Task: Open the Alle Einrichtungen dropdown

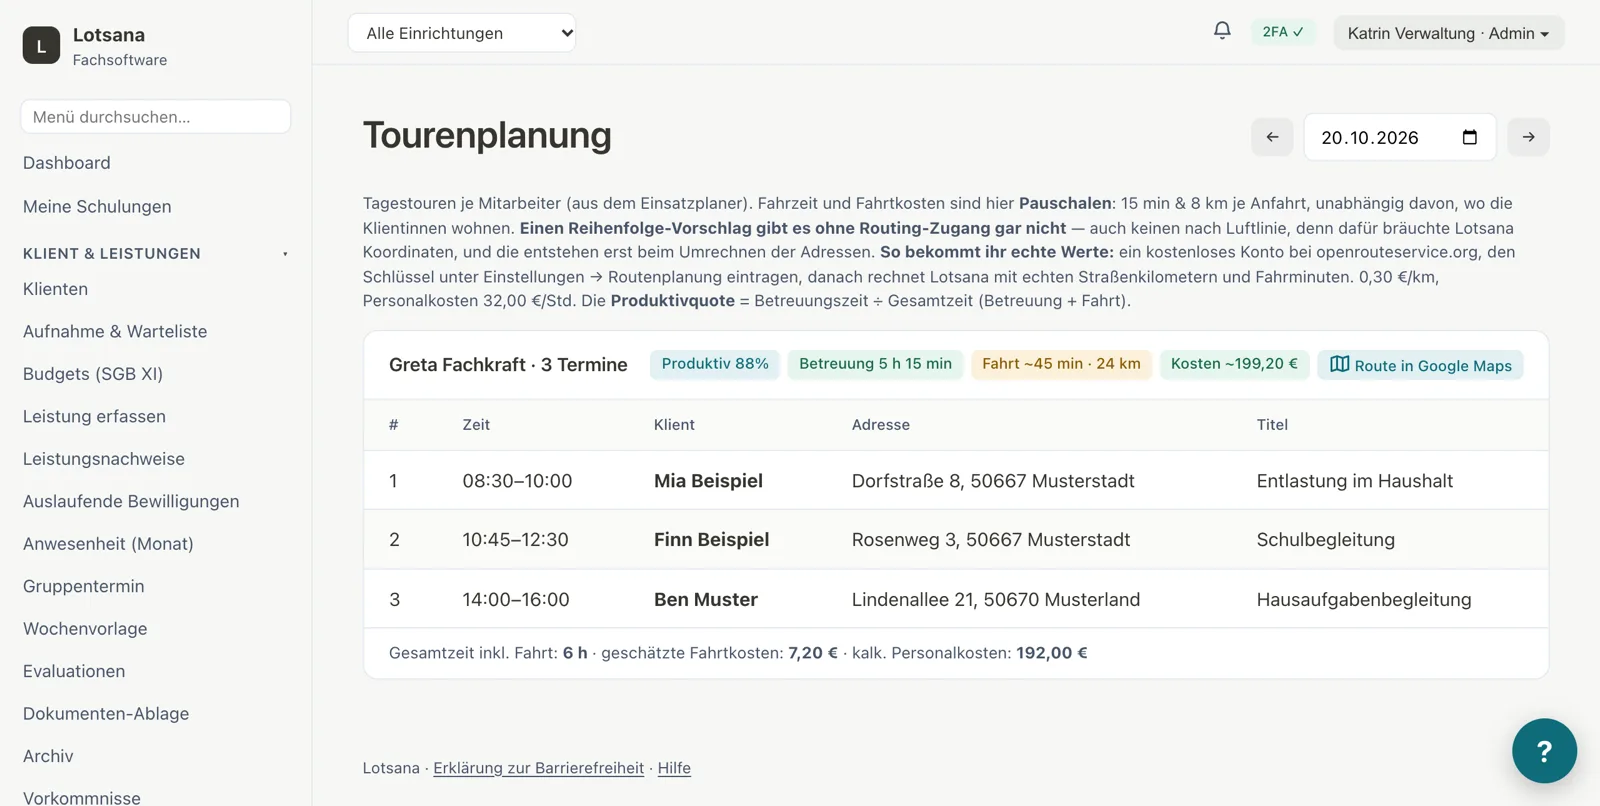Action: point(462,33)
